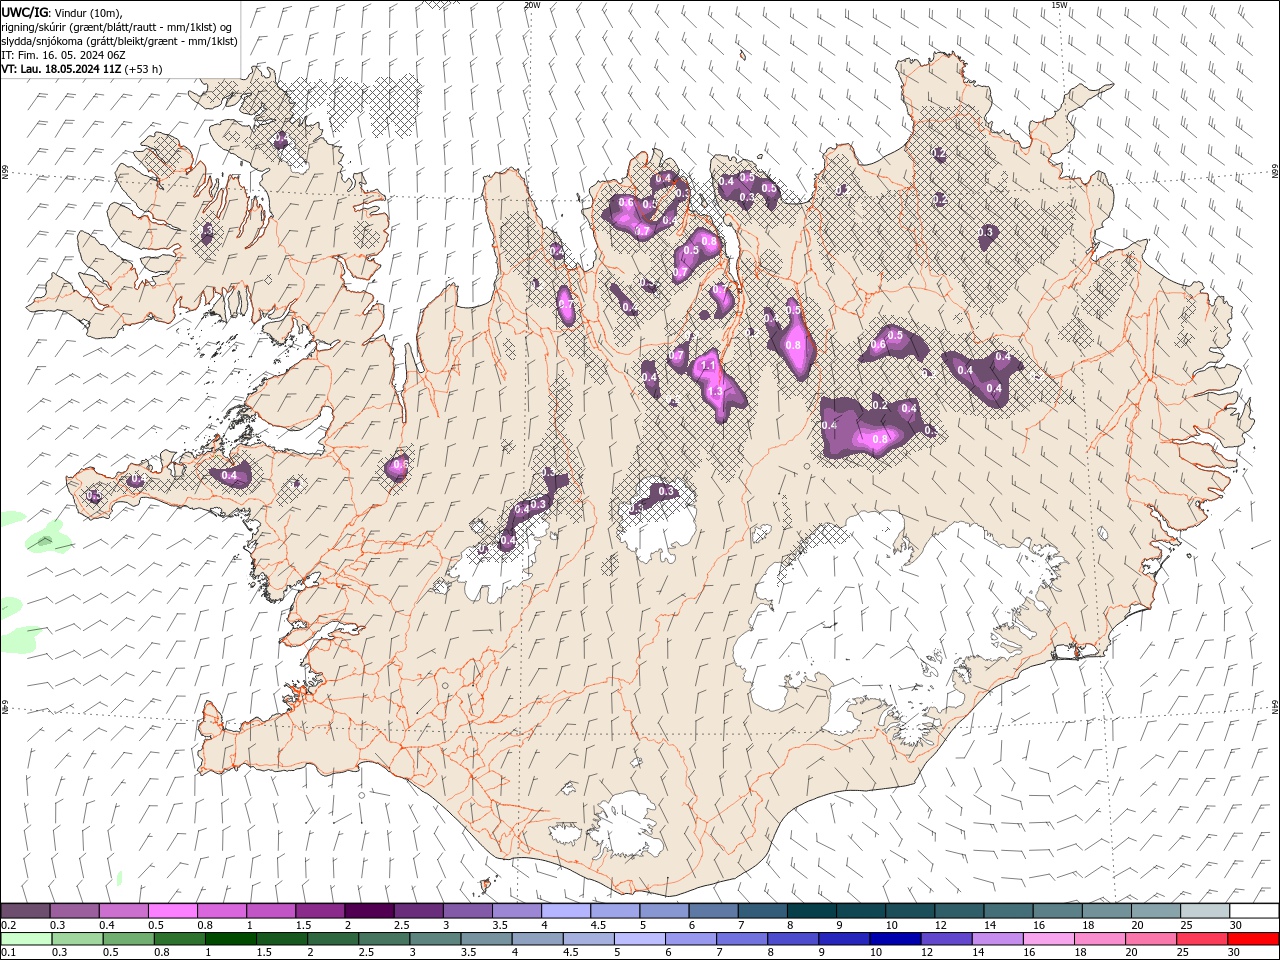Image resolution: width=1280 pixels, height=960 pixels.
Task: Select the deep navy blue 10 rain scale swatch
Action: [895, 939]
